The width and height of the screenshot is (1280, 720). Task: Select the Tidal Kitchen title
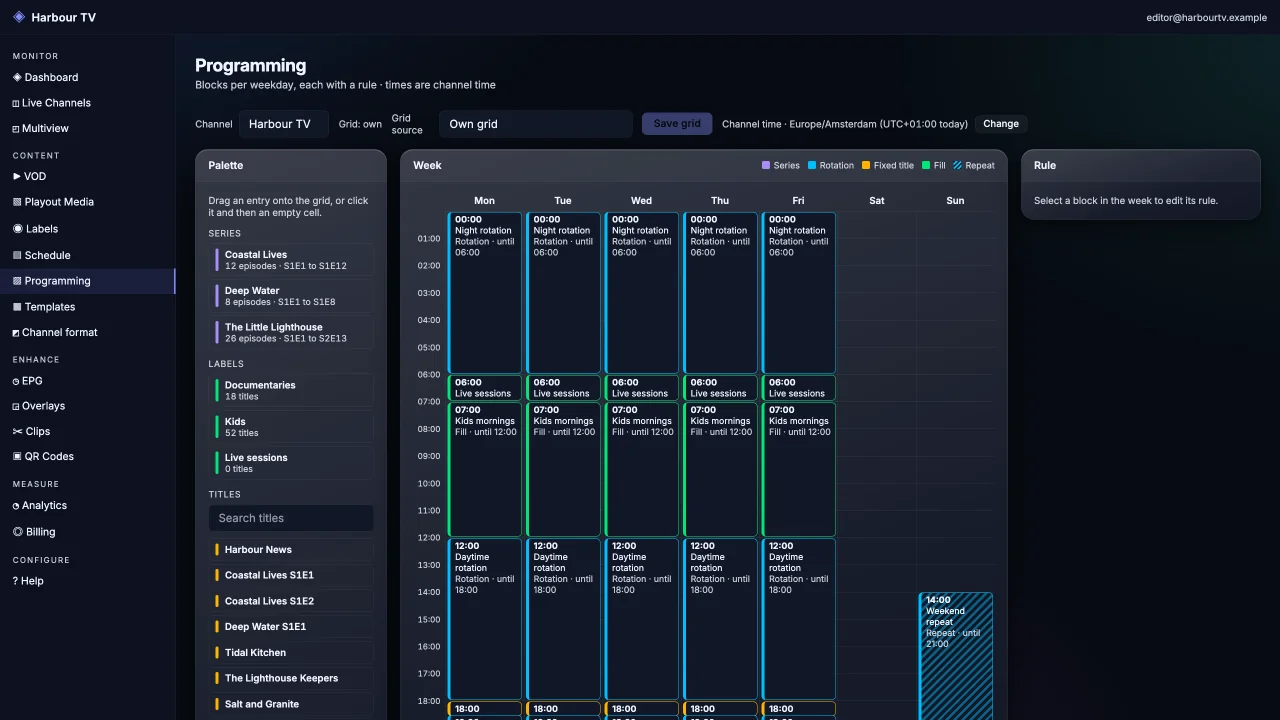pyautogui.click(x=291, y=652)
